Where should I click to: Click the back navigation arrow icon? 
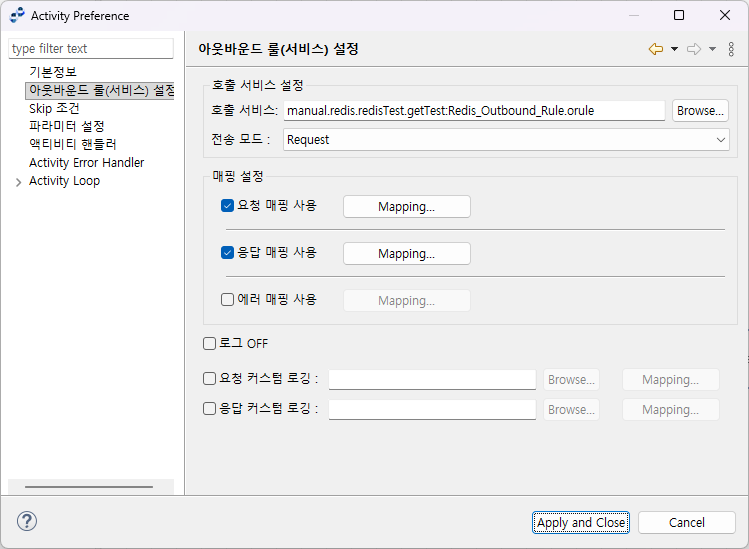coord(655,49)
